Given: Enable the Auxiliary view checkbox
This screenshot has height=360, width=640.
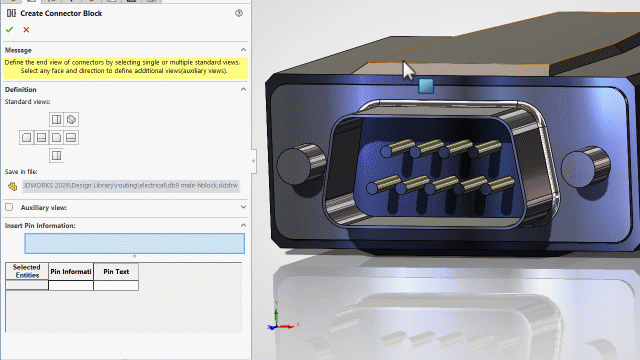Looking at the screenshot, I should click(9, 207).
